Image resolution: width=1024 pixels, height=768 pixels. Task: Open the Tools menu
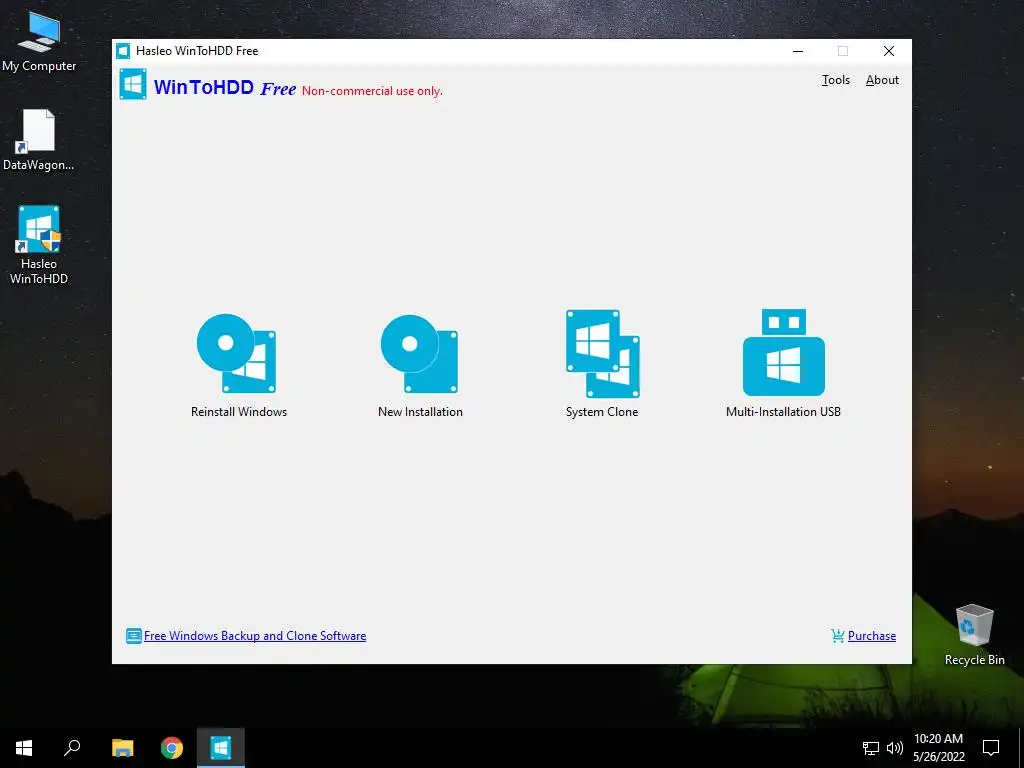835,80
